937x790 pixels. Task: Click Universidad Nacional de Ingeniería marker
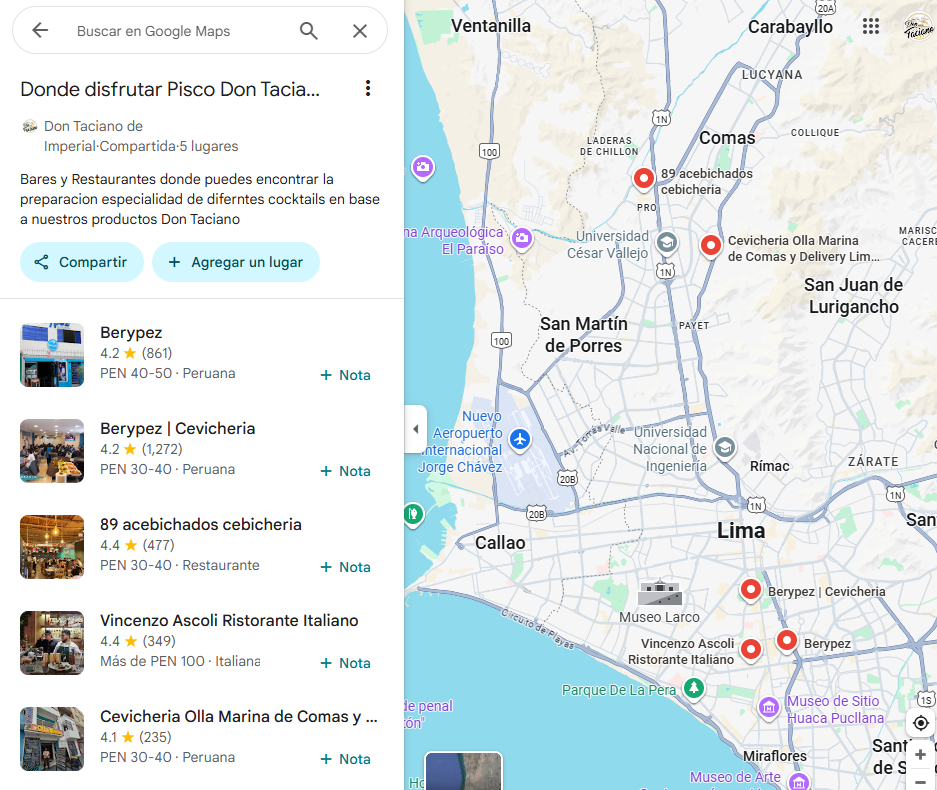[x=725, y=448]
